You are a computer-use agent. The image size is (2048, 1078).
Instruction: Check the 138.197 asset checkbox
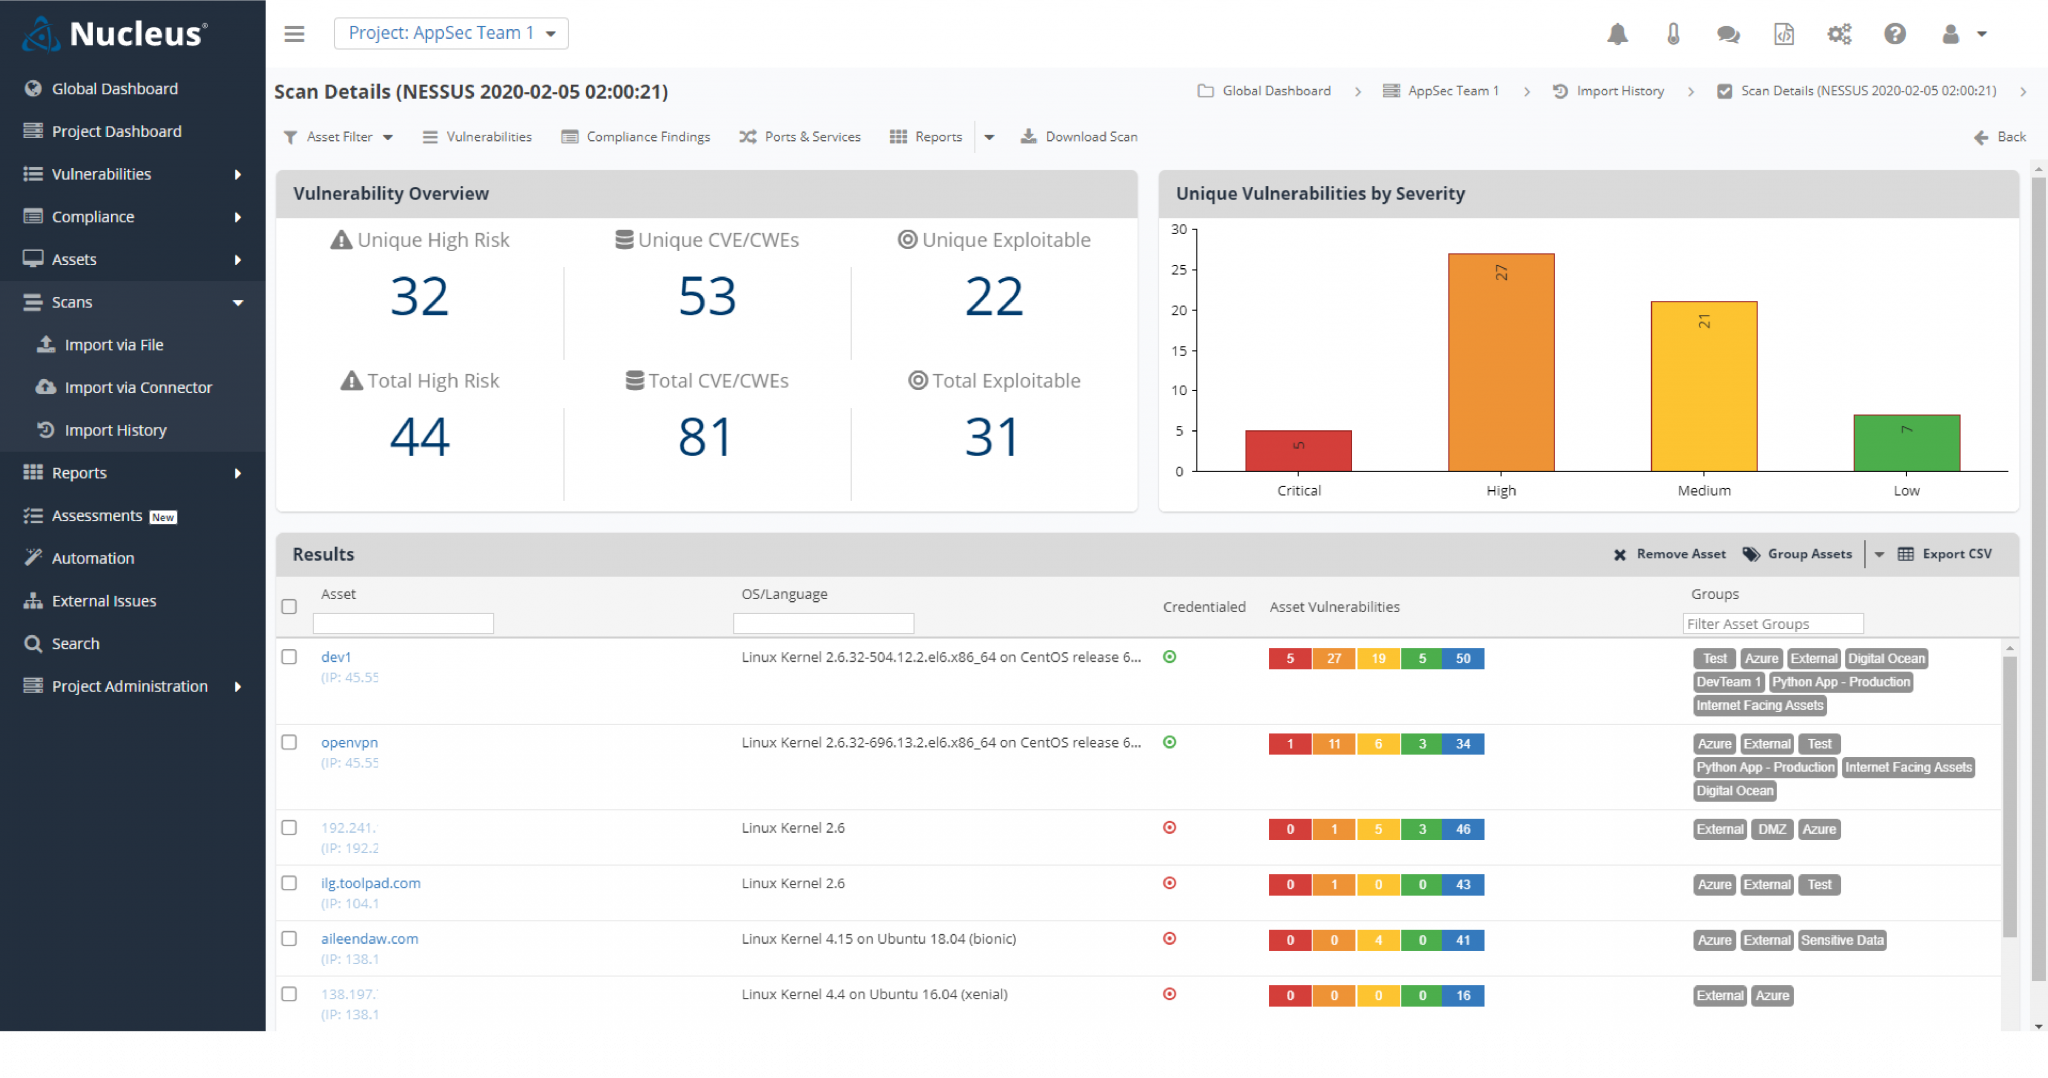point(289,994)
